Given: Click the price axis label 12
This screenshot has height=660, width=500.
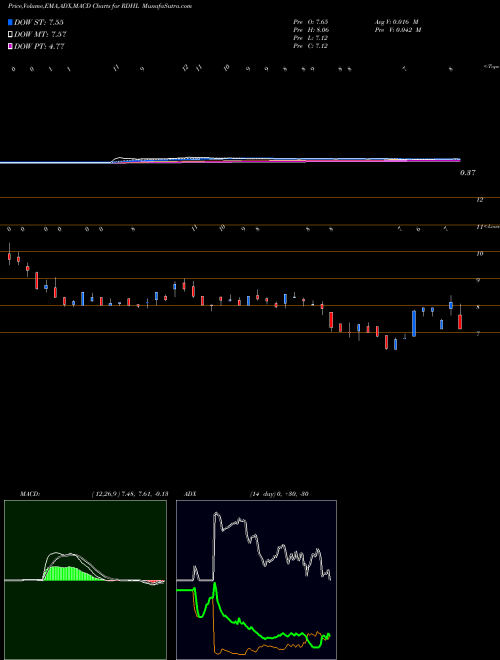Looking at the screenshot, I should (480, 200).
